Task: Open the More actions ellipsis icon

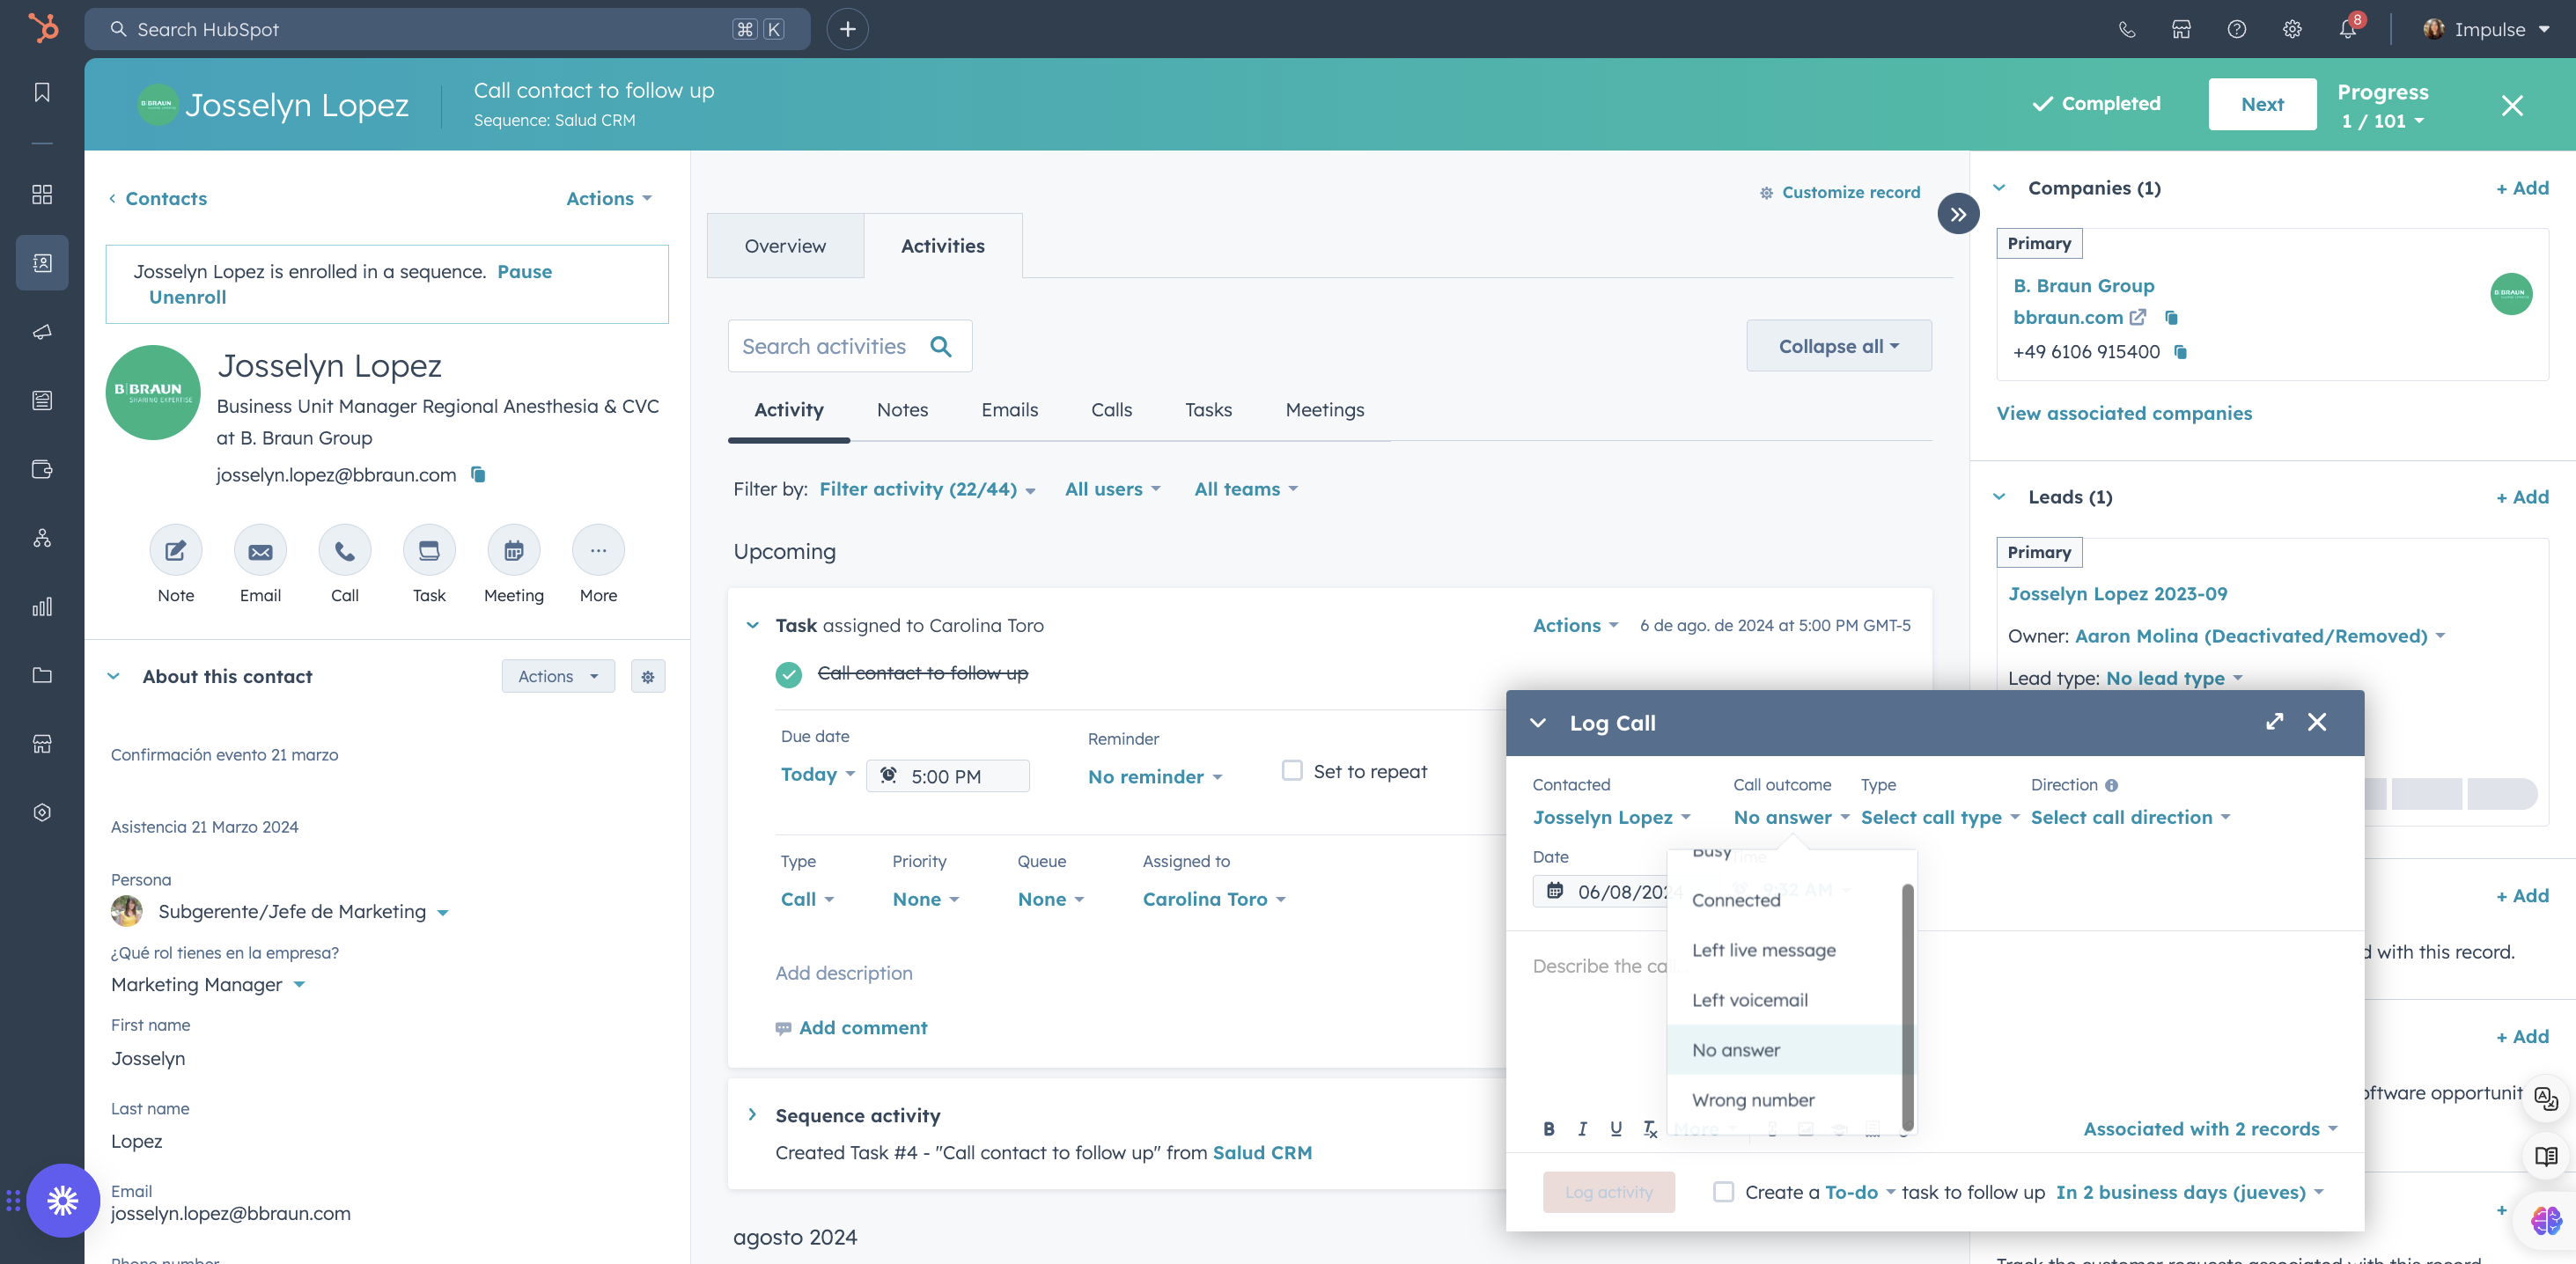Action: (x=598, y=550)
